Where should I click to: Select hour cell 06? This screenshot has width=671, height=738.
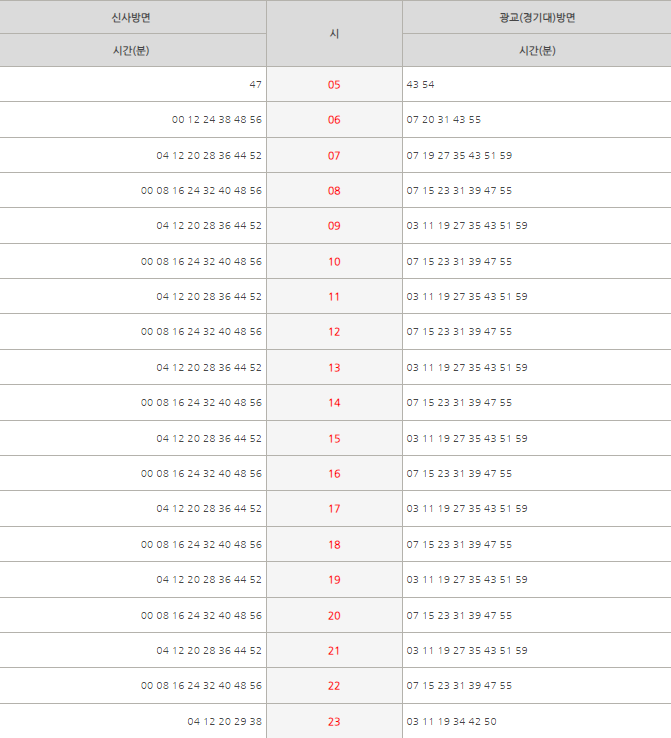(334, 120)
